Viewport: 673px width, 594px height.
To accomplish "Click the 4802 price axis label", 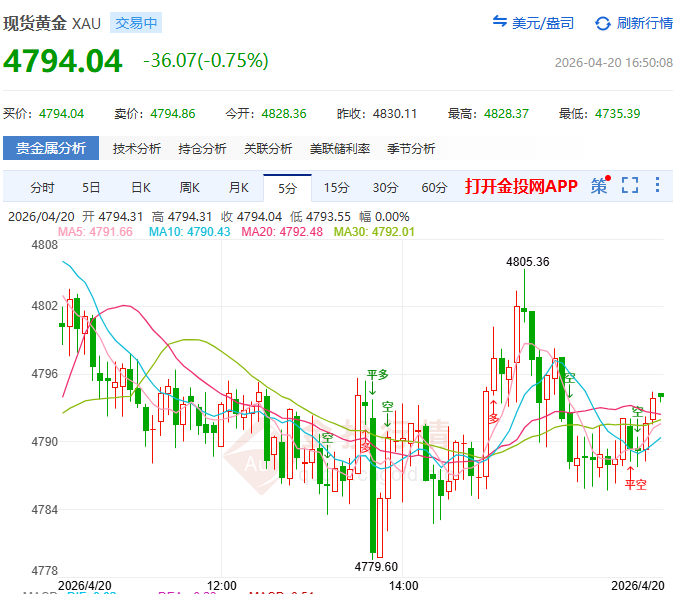I will tap(45, 306).
